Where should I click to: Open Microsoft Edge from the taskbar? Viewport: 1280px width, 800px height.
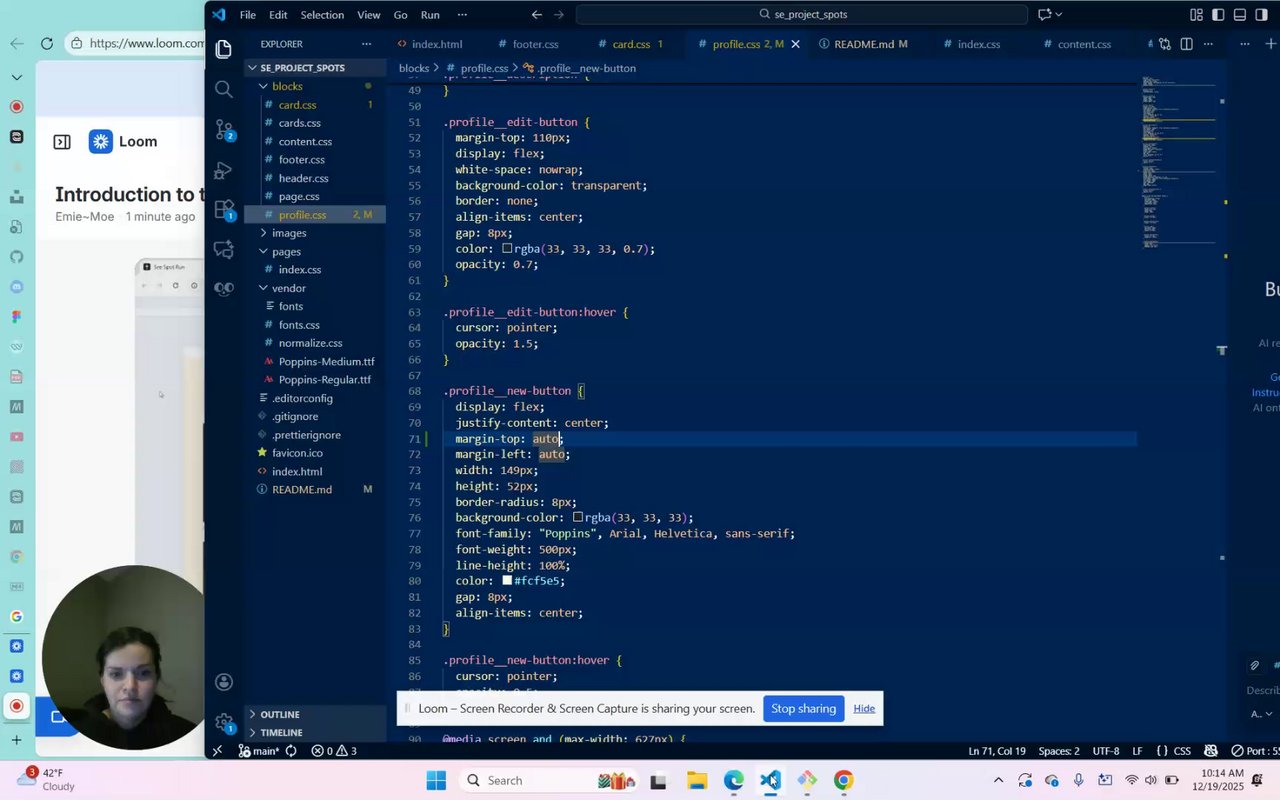click(x=733, y=781)
